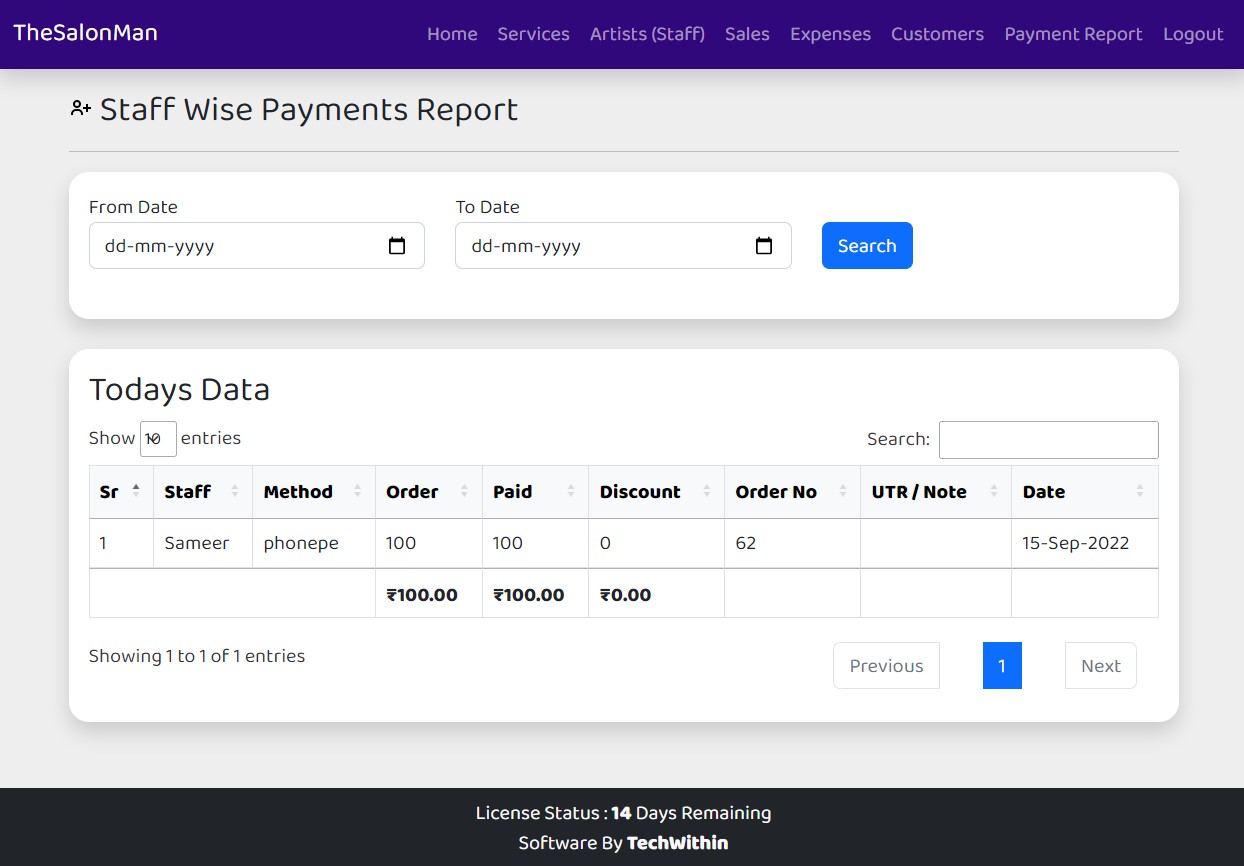
Task: Click the blue Search button
Action: click(867, 246)
